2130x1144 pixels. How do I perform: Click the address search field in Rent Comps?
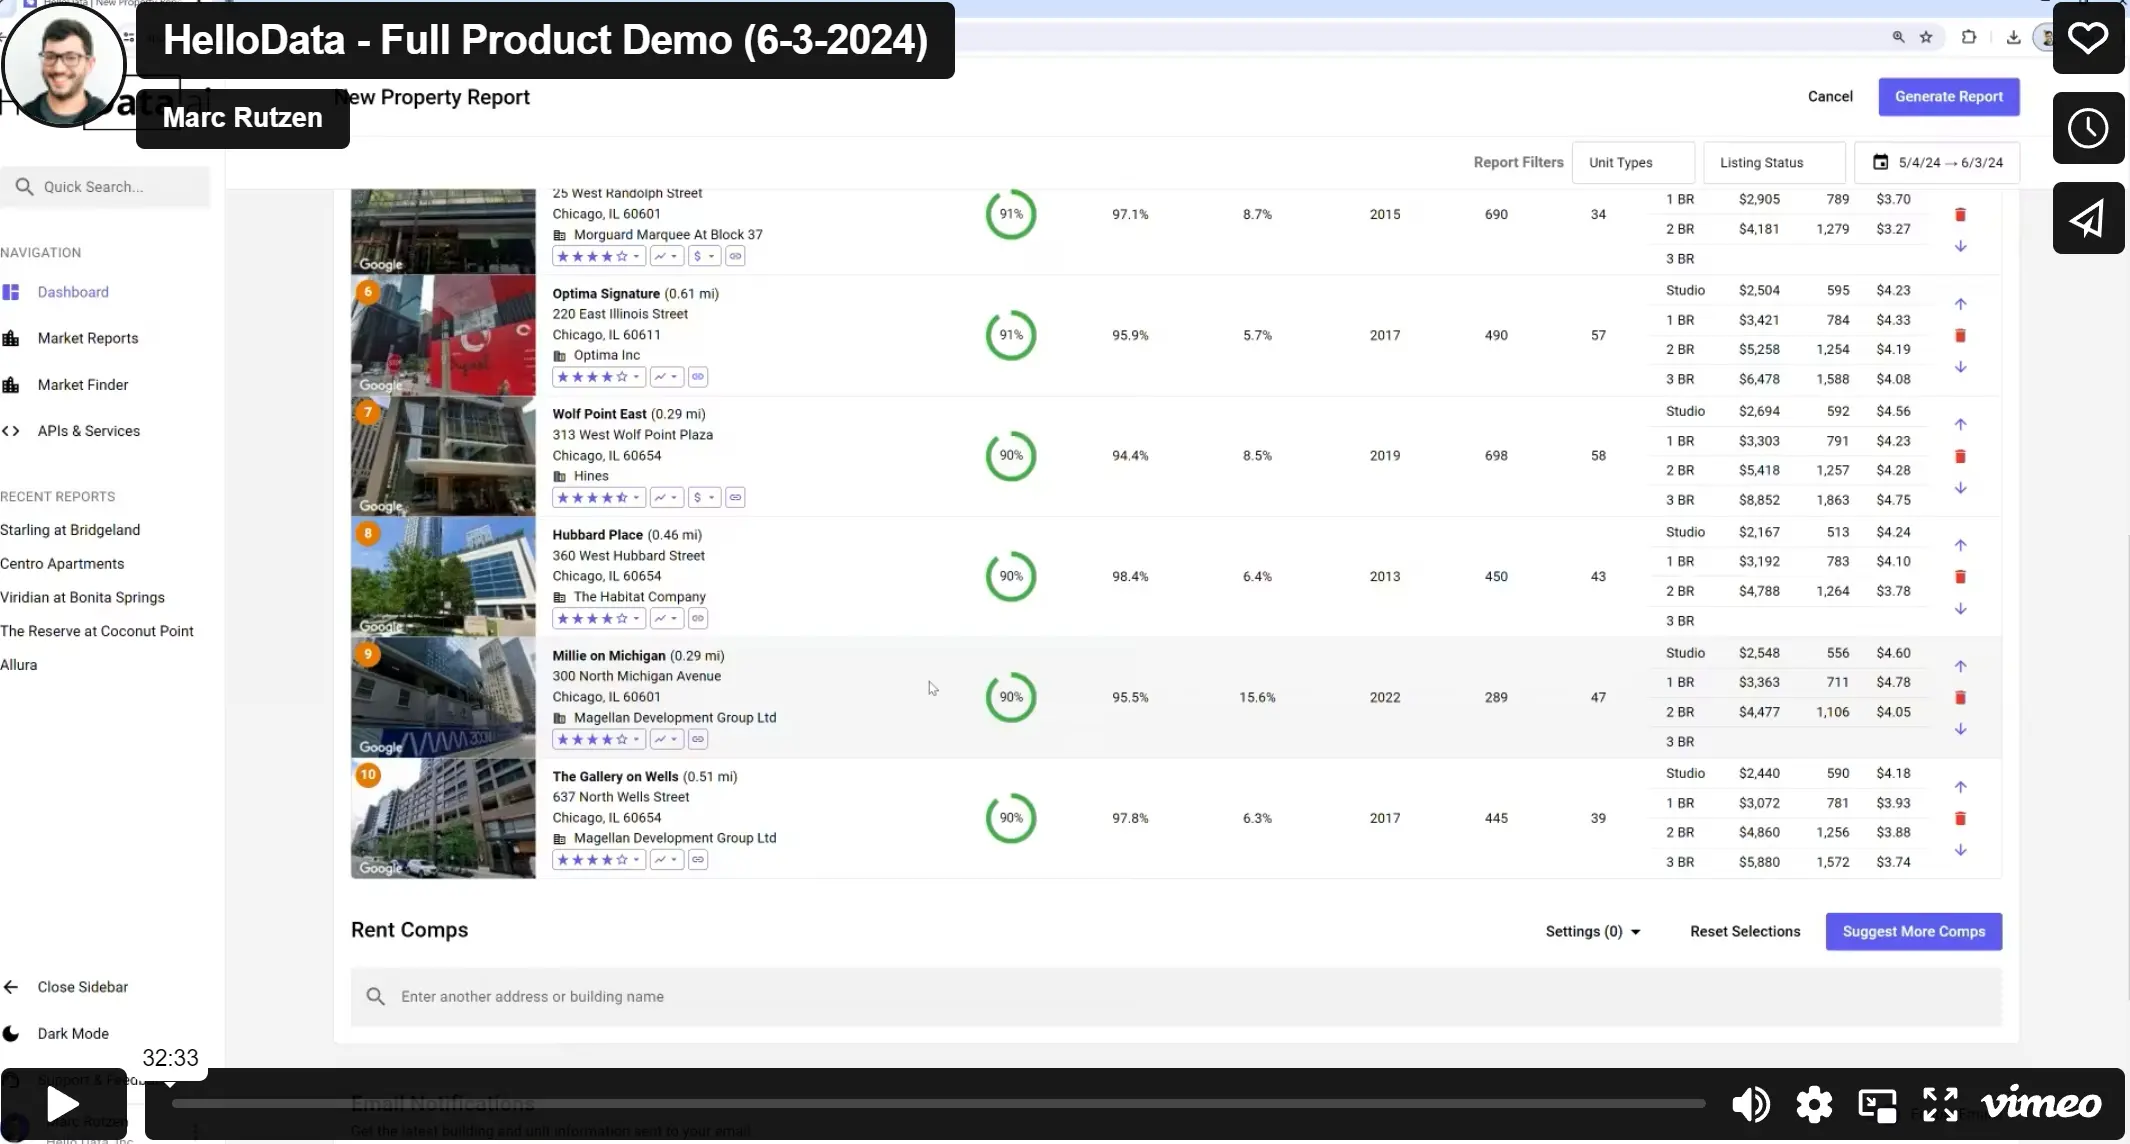click(900, 996)
